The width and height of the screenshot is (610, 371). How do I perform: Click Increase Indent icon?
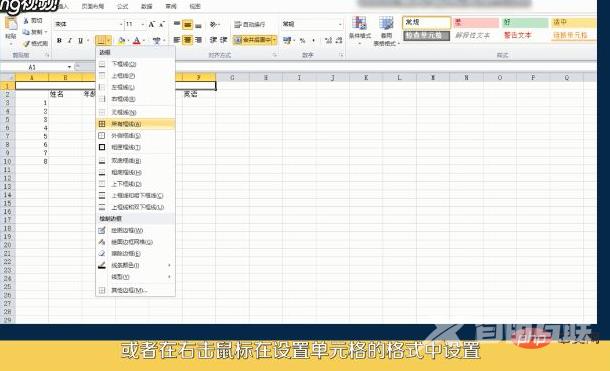pos(224,40)
